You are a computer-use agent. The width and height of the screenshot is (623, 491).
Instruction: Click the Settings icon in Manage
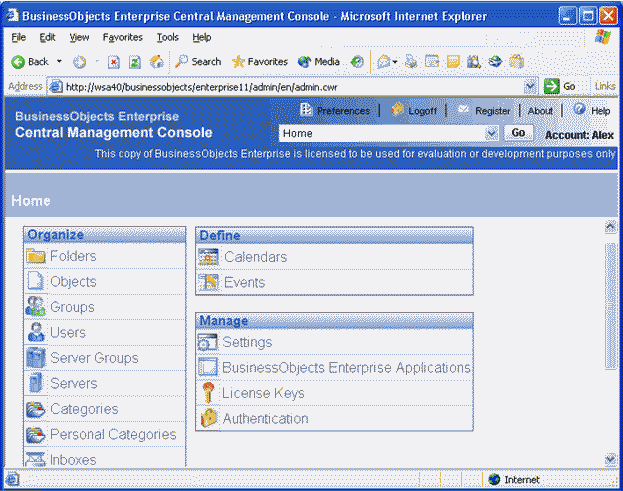[207, 342]
